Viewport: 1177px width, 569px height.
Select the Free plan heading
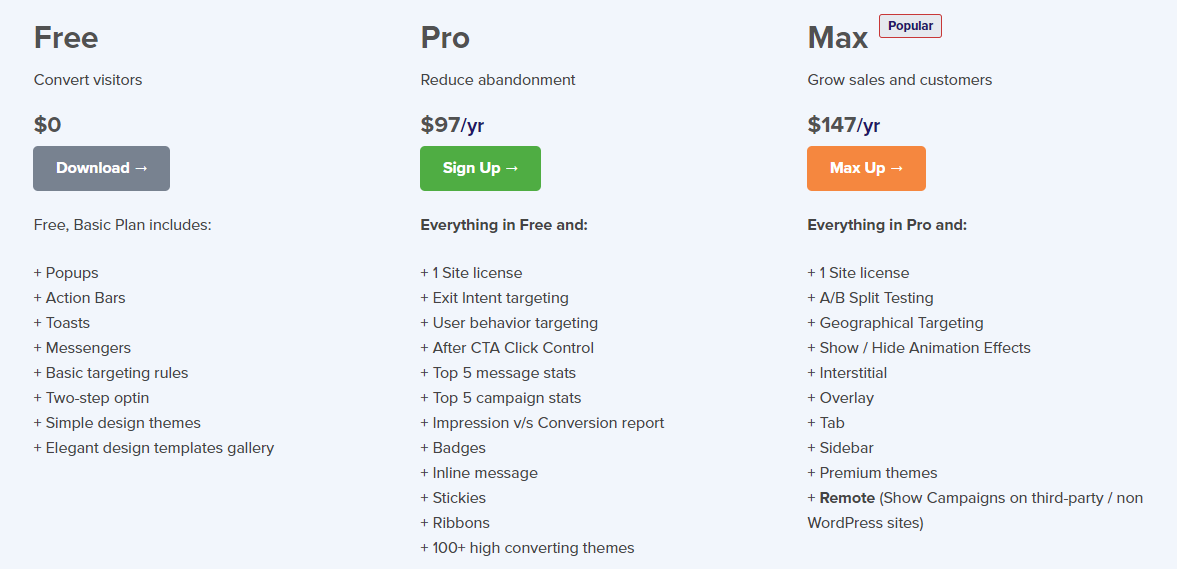(66, 38)
